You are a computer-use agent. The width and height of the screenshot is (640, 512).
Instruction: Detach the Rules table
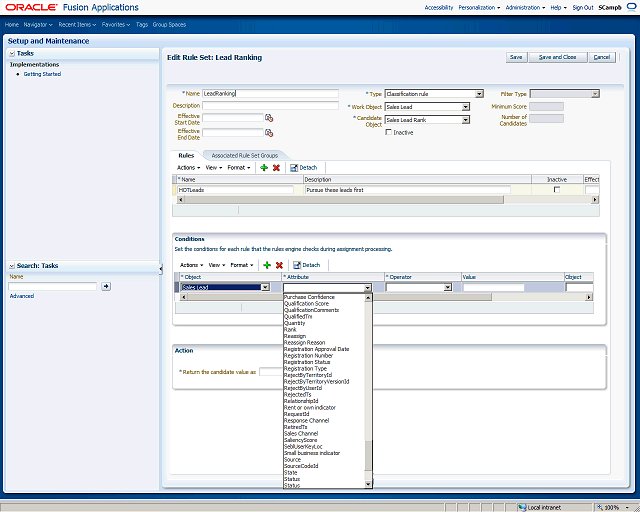pos(304,168)
